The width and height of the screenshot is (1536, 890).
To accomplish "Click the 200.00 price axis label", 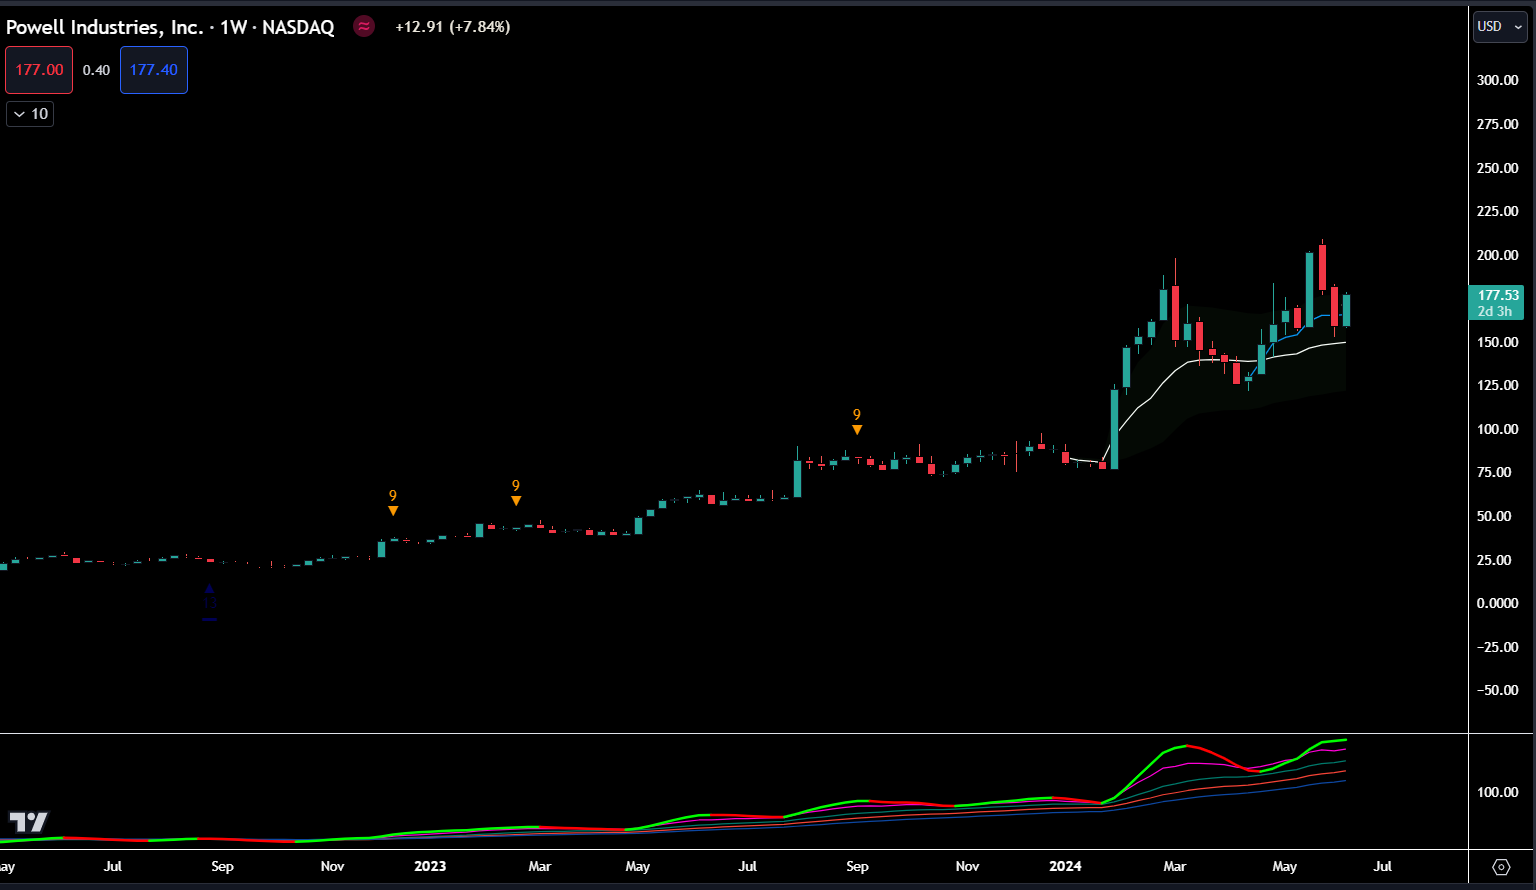I will pyautogui.click(x=1498, y=255).
